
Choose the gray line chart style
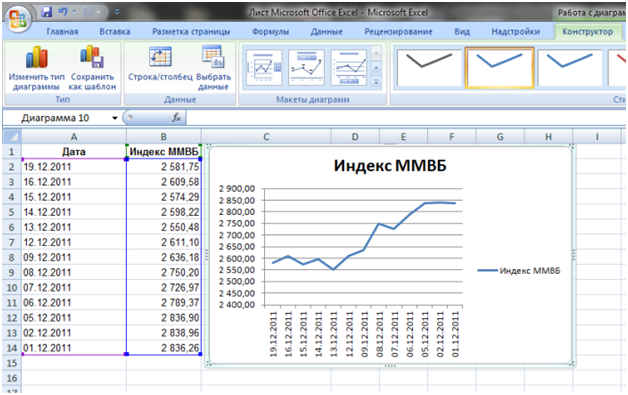point(429,67)
